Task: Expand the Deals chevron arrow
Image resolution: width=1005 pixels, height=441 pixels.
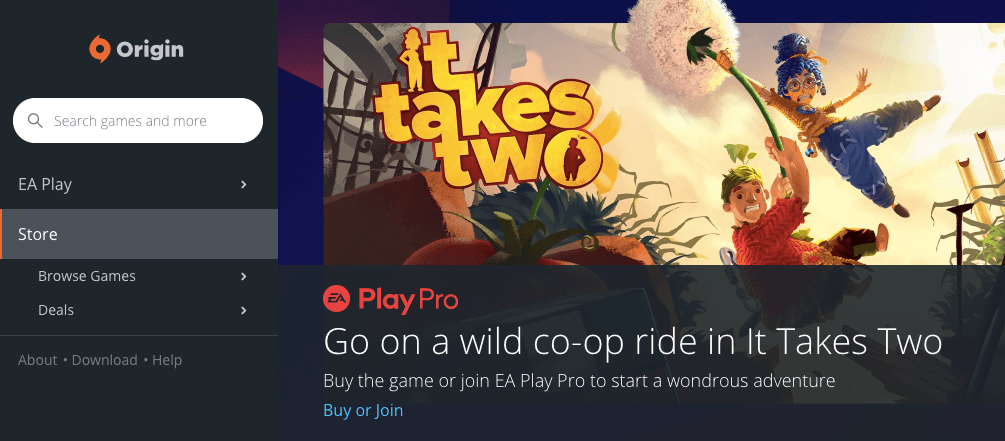Action: tap(244, 310)
